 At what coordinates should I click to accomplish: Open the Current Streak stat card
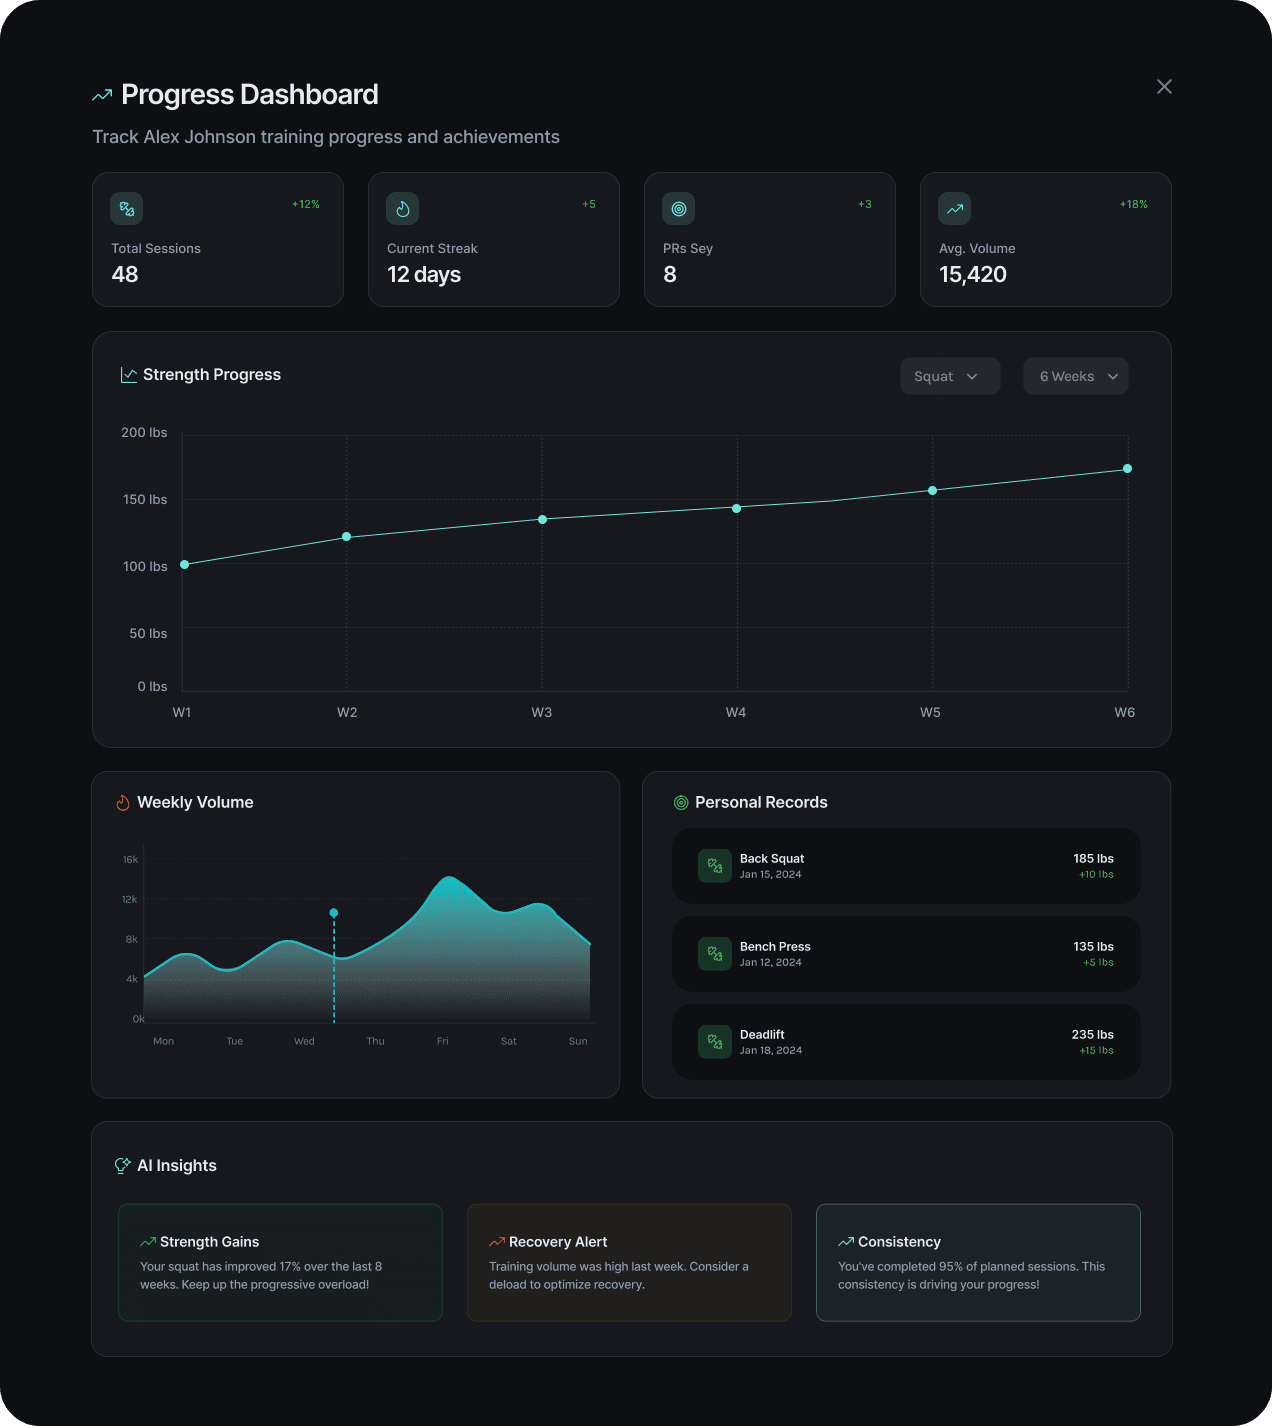pyautogui.click(x=494, y=240)
